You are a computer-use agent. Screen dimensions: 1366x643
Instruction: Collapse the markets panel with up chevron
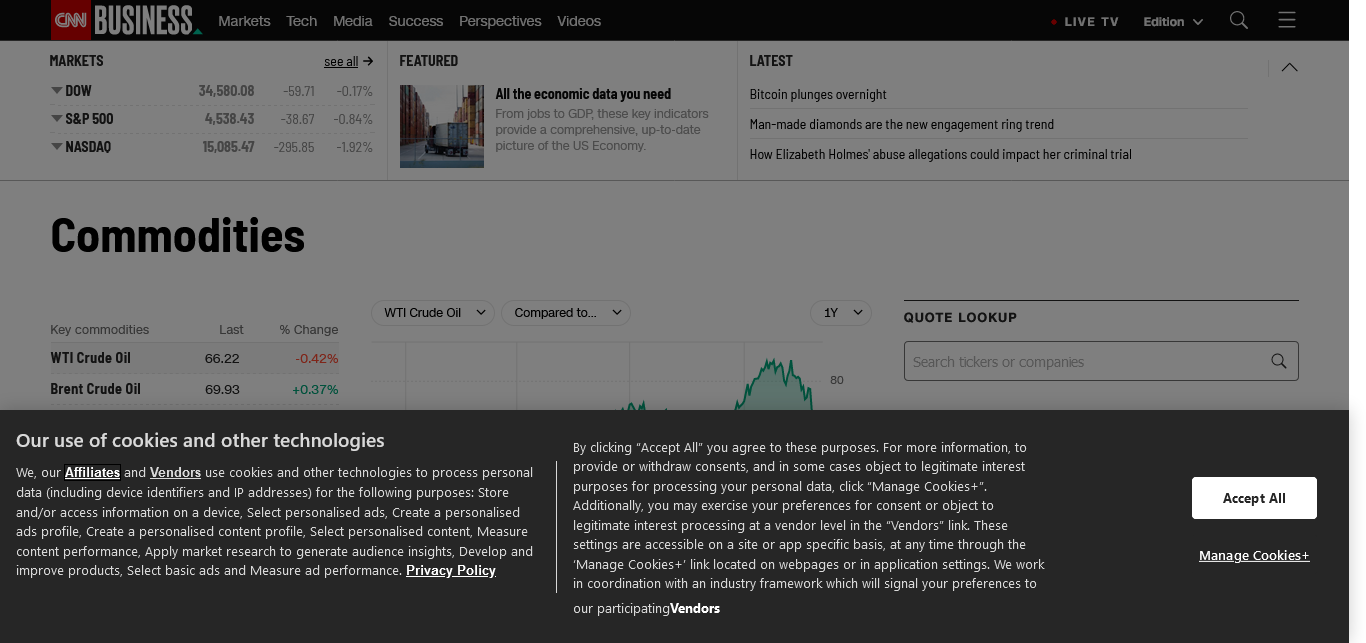1290,67
